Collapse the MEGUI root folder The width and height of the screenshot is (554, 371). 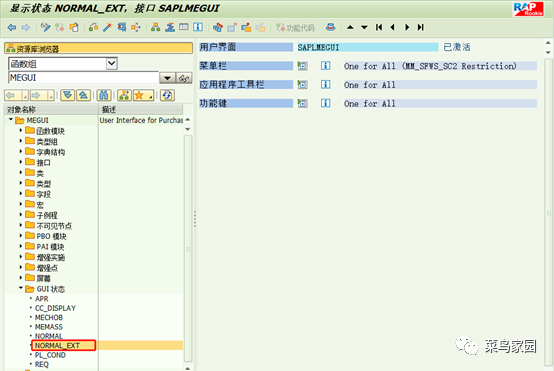click(x=11, y=120)
